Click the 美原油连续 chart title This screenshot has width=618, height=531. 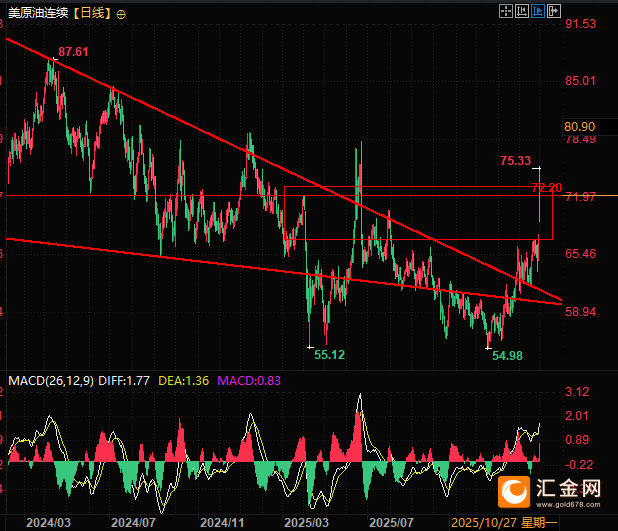click(38, 13)
